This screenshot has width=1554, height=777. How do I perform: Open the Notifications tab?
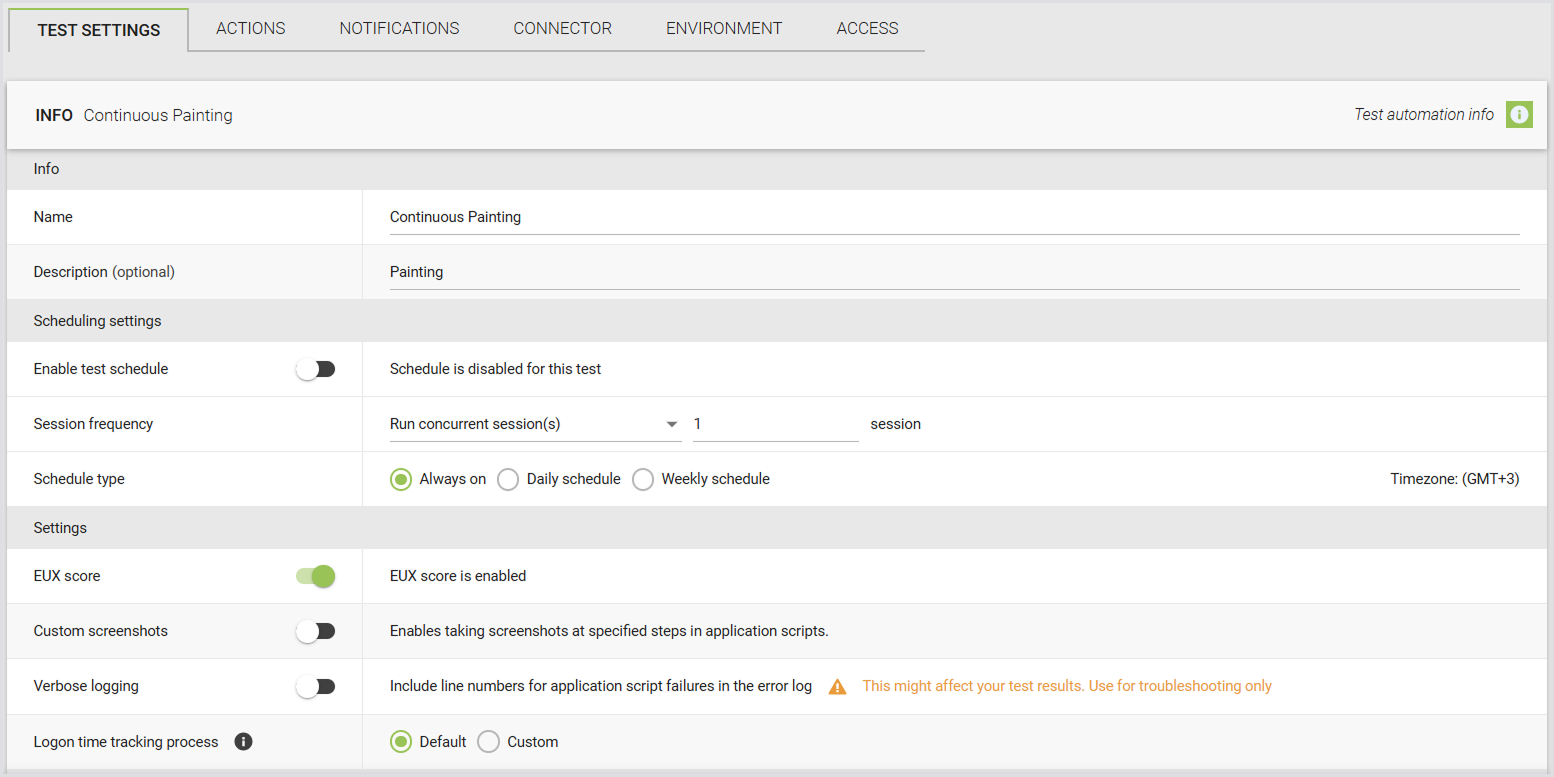(x=399, y=28)
